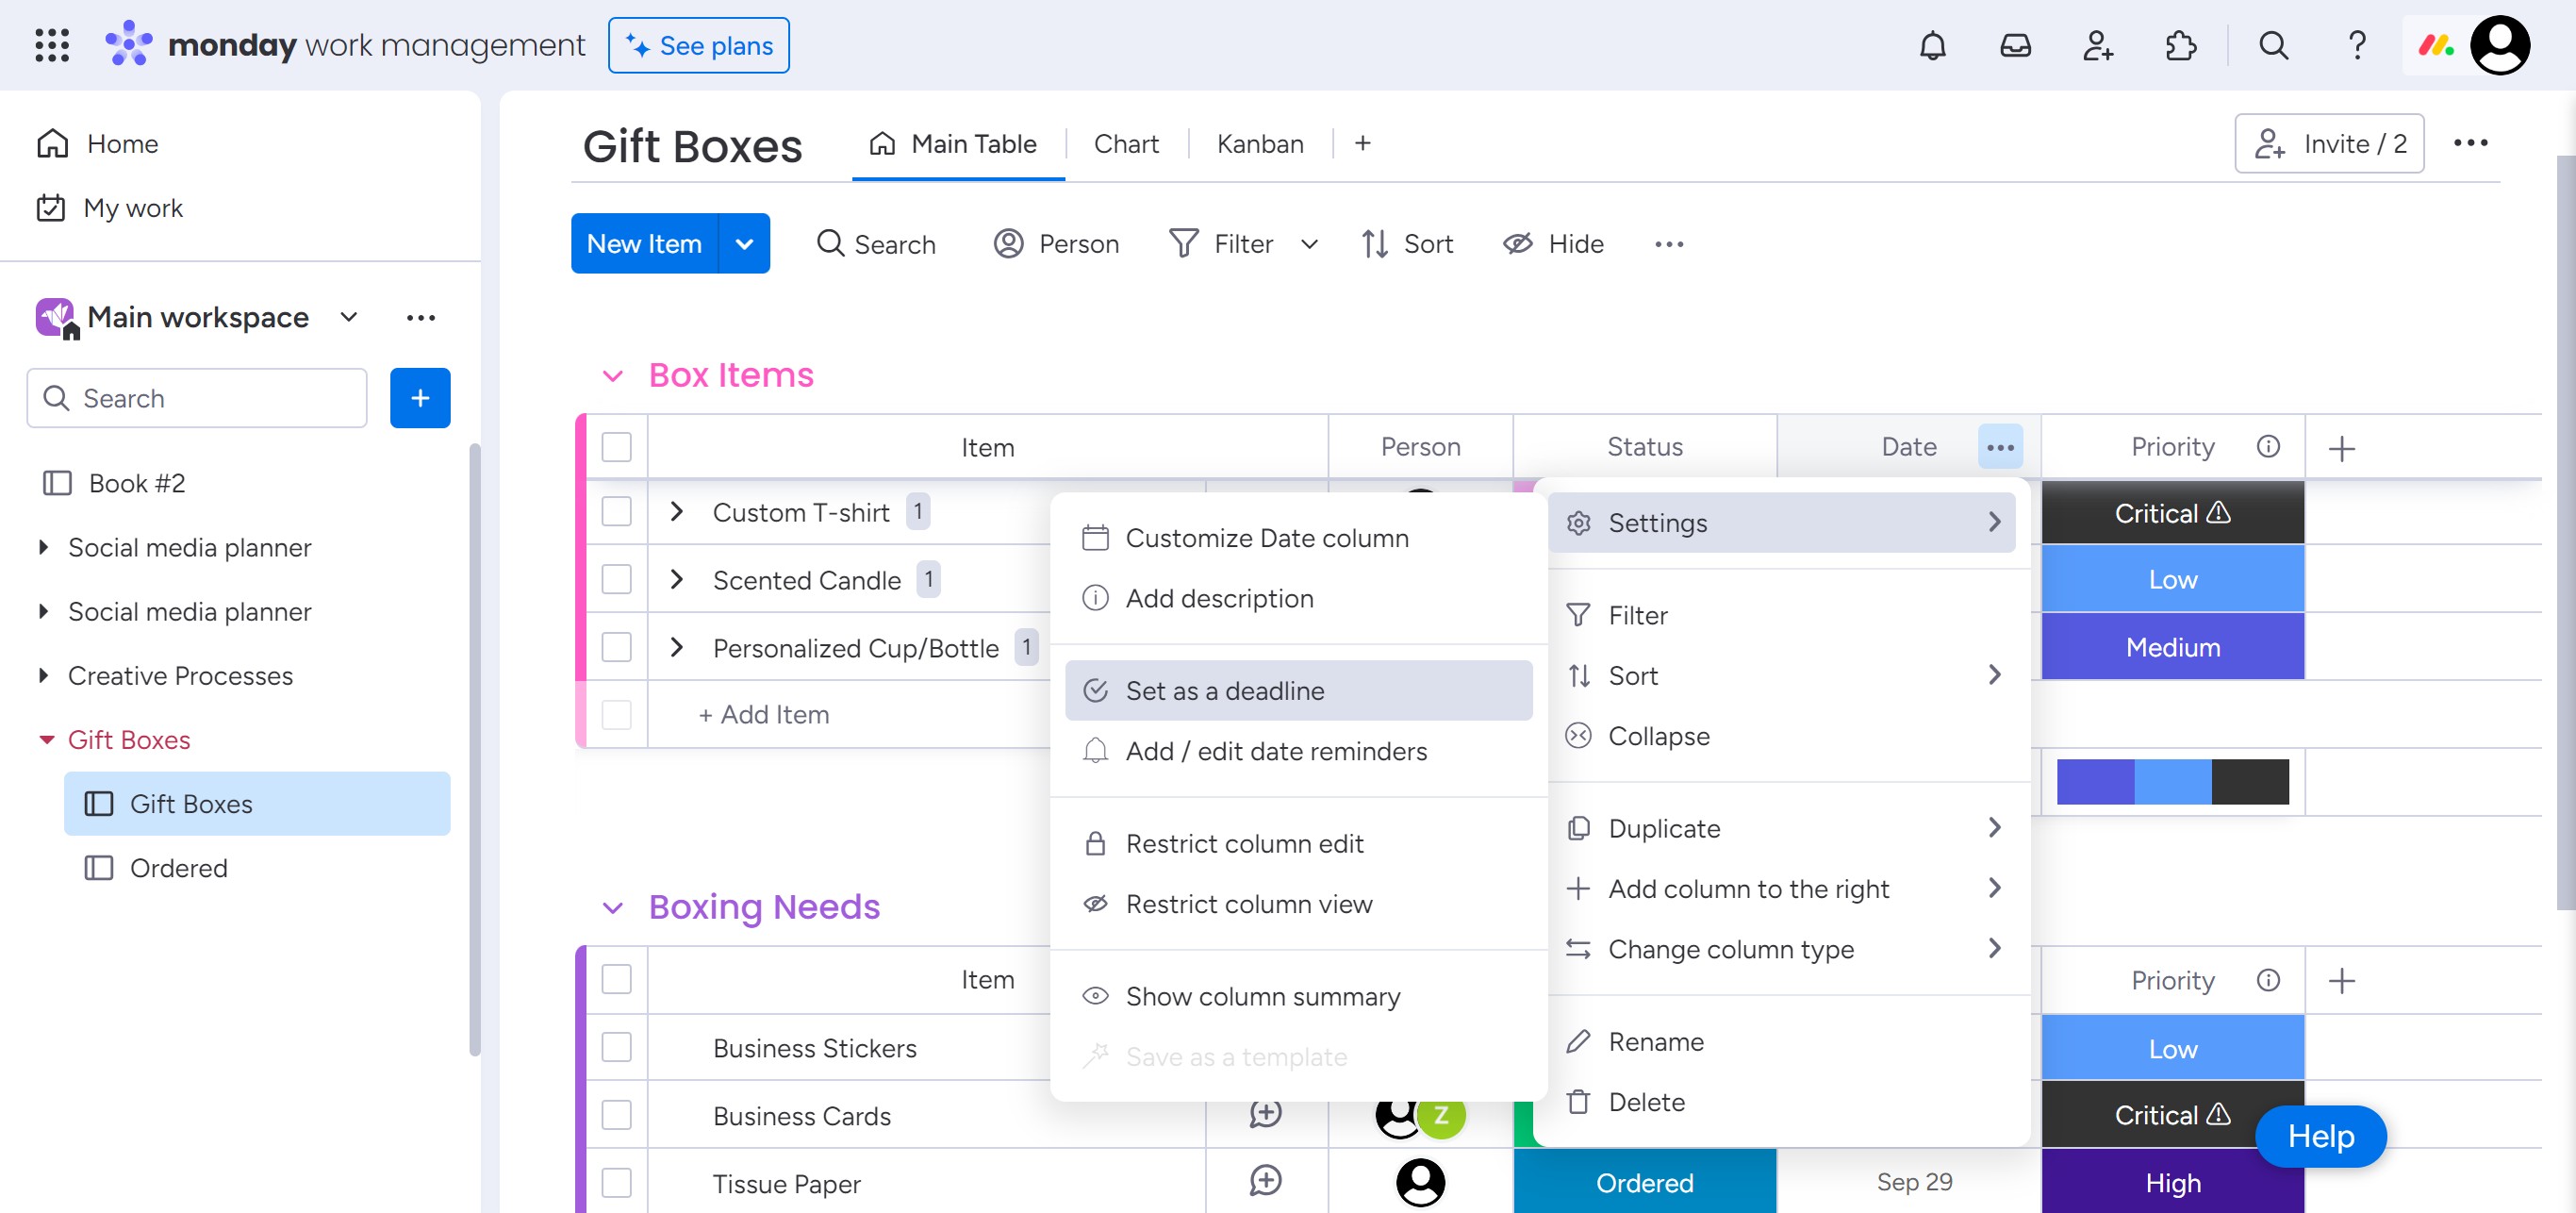Click the Priority column info icon
This screenshot has height=1213, width=2576.
point(2268,447)
